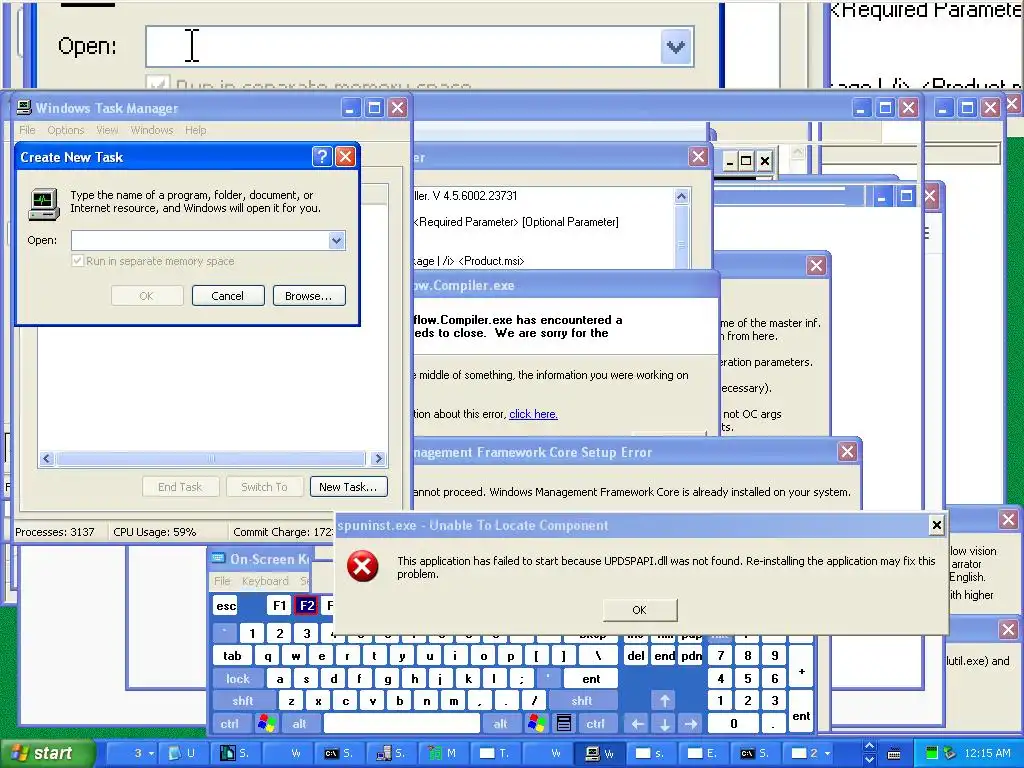
Task: Click the keyboard icon on the language bar
Action: [894, 754]
